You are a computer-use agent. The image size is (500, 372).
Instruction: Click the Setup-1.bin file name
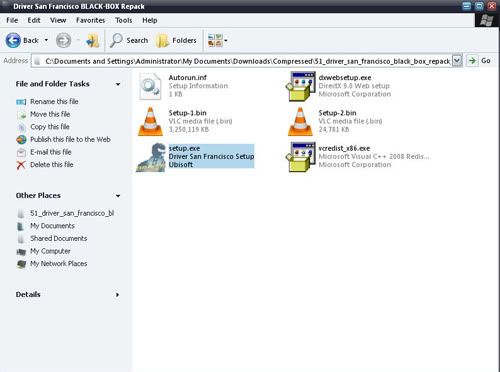pyautogui.click(x=187, y=113)
